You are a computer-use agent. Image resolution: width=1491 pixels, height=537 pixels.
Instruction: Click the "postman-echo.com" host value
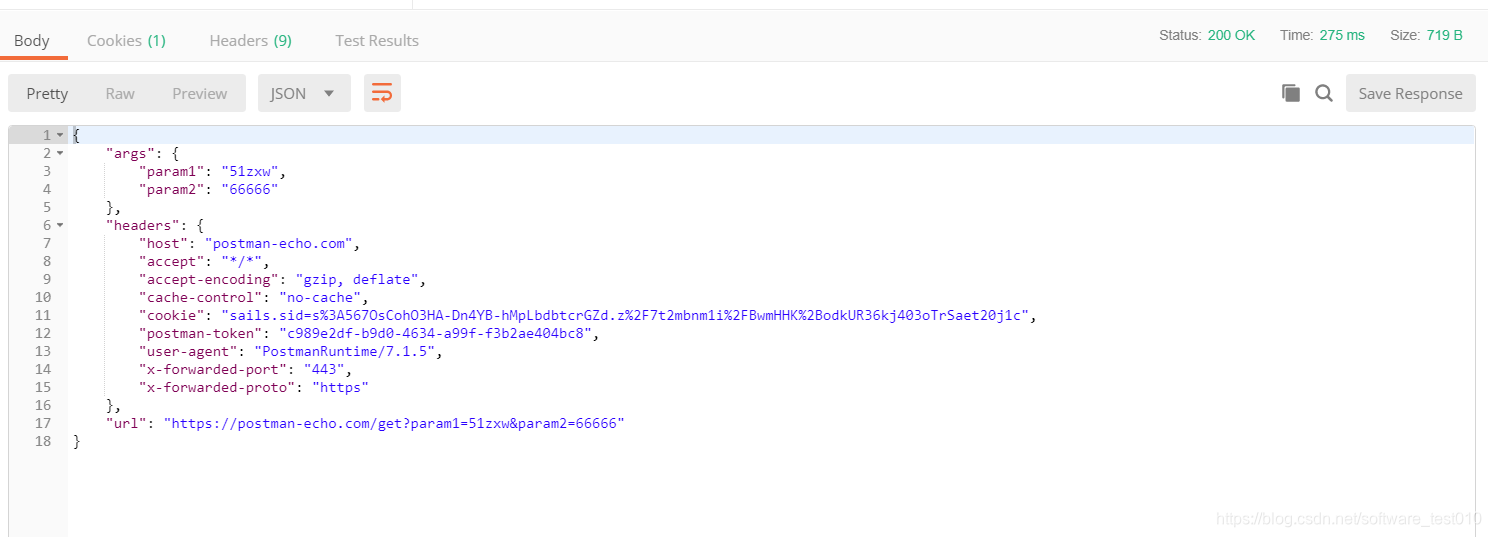[x=279, y=243]
